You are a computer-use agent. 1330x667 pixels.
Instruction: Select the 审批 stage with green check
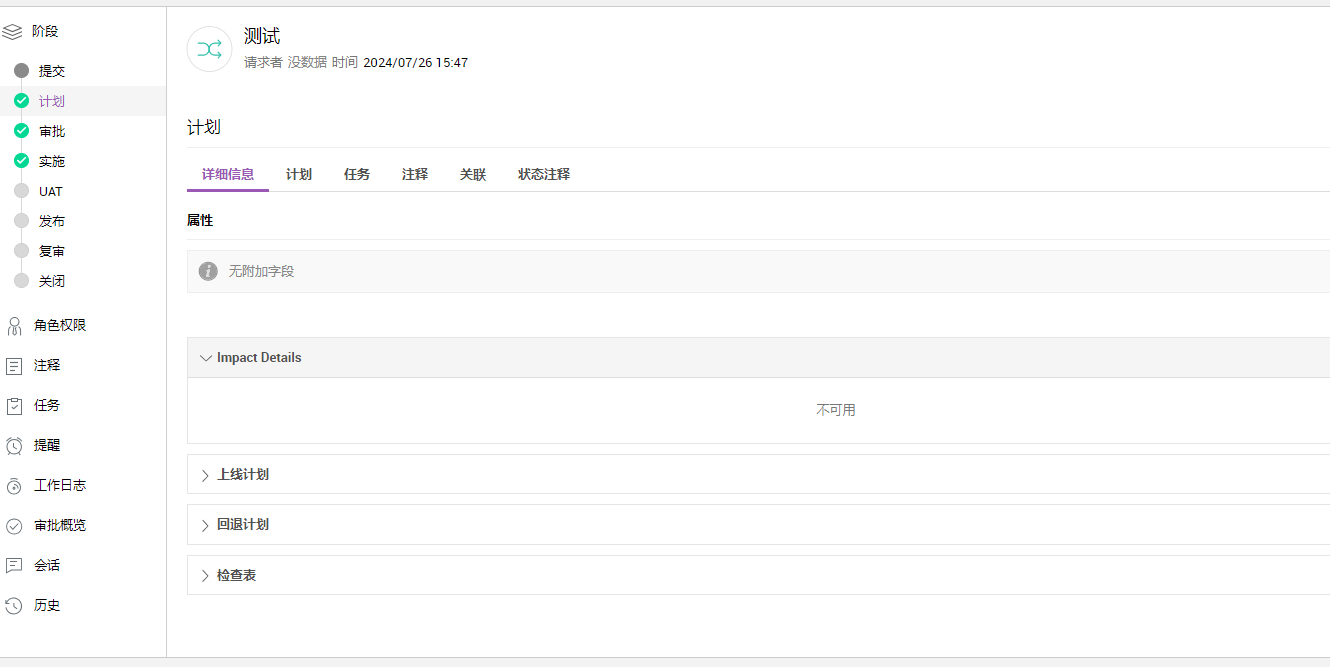coord(51,131)
